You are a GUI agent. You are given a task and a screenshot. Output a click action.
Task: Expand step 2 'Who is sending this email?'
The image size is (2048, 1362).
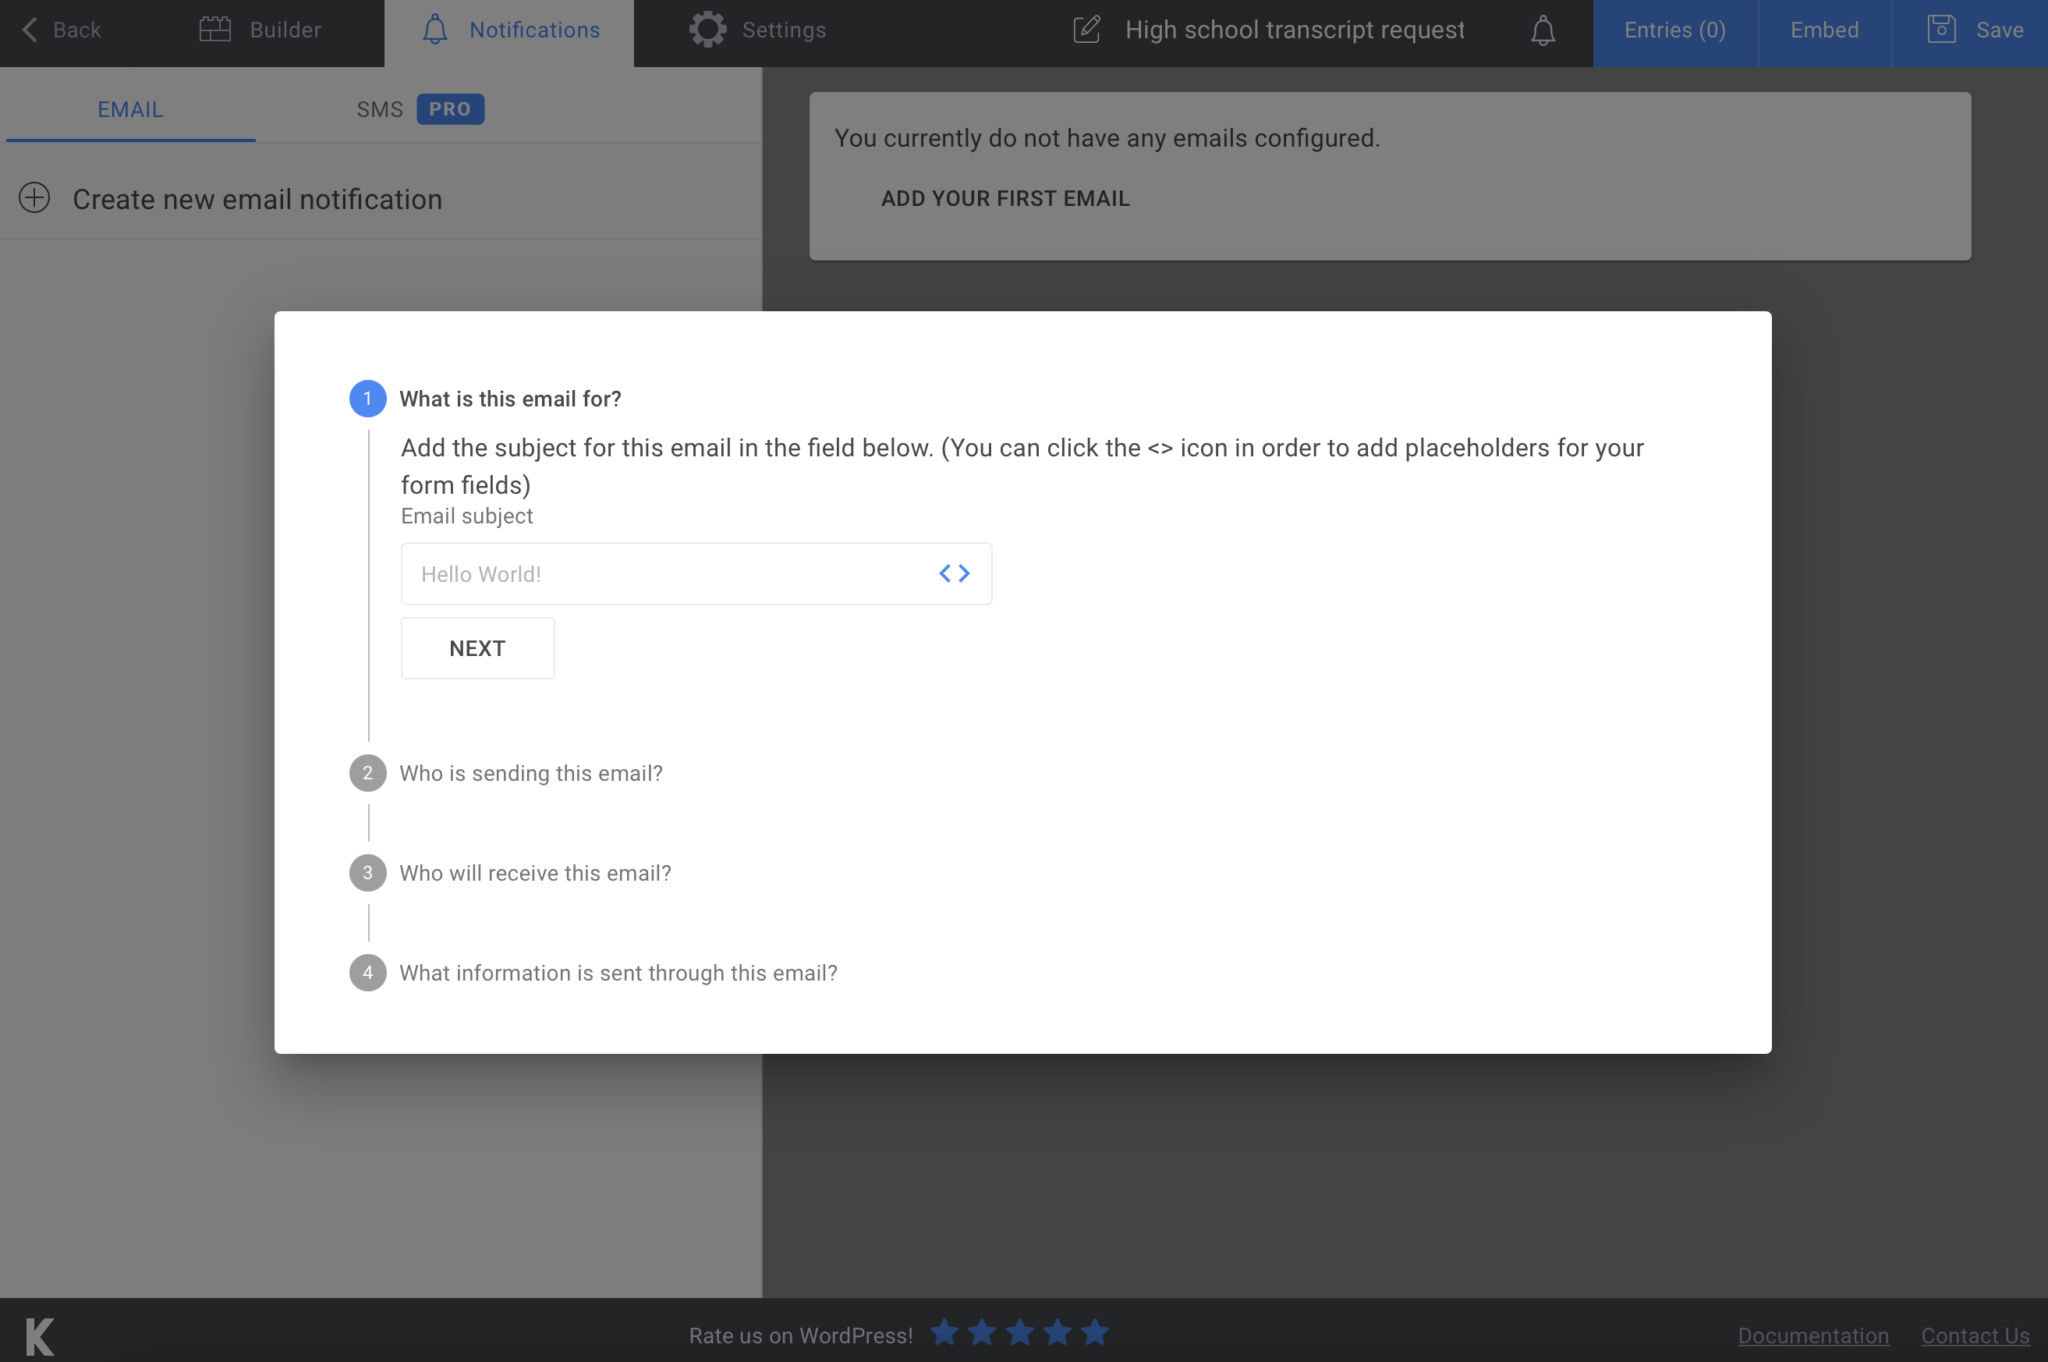530,773
